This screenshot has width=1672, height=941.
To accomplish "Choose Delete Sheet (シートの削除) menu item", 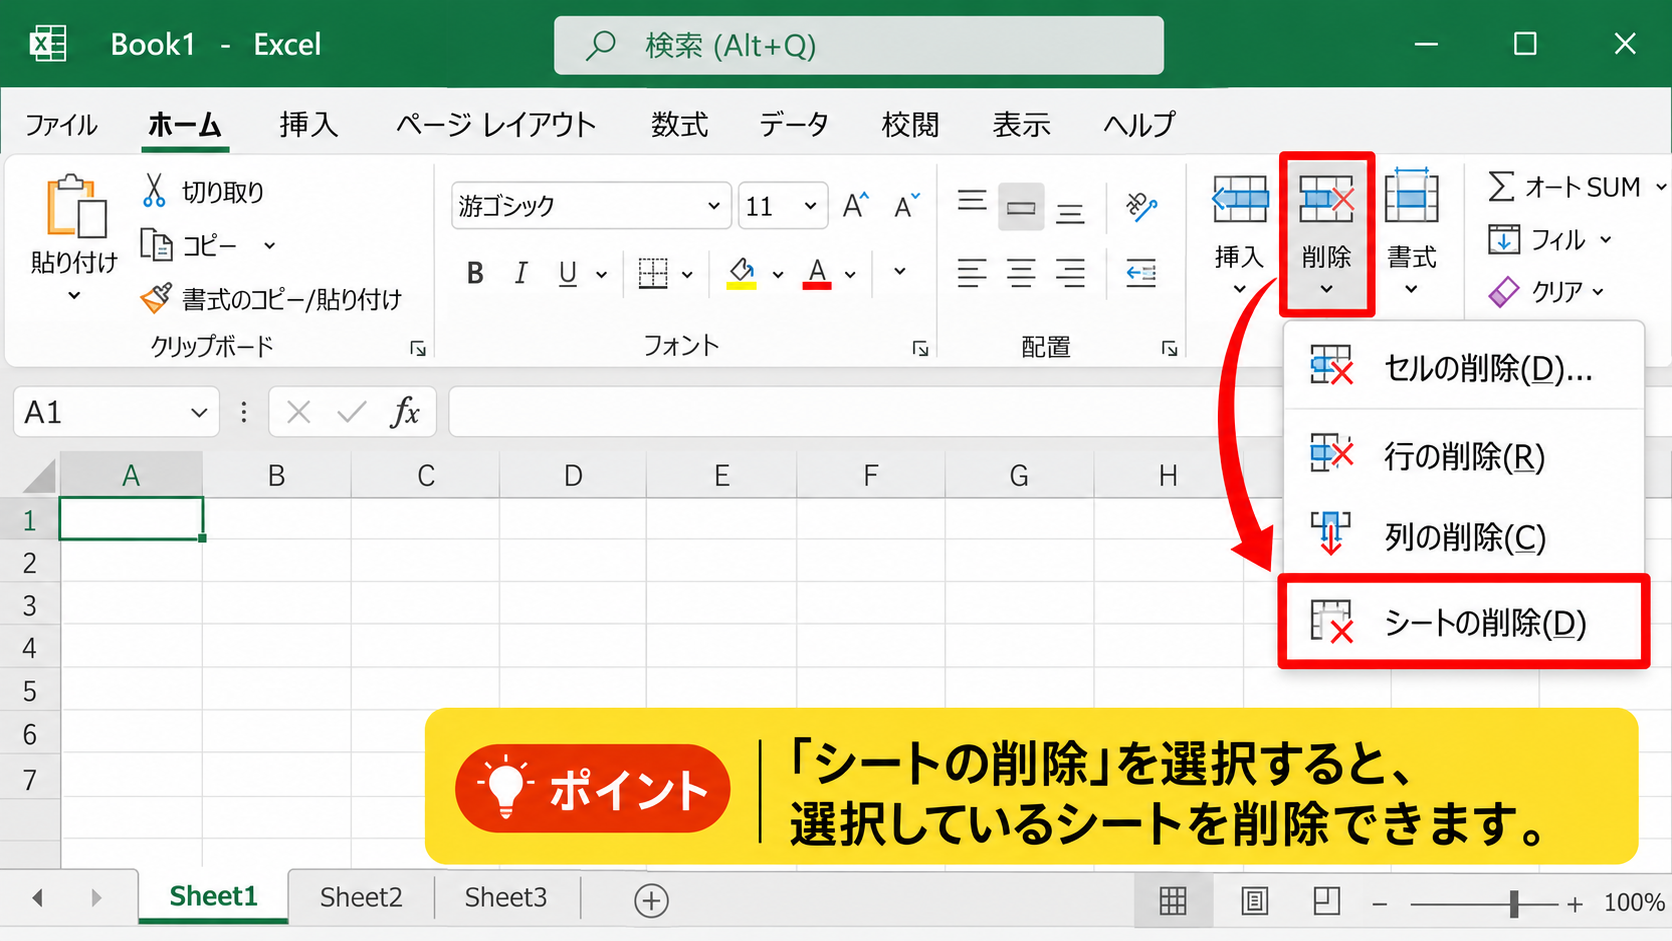I will coord(1463,622).
